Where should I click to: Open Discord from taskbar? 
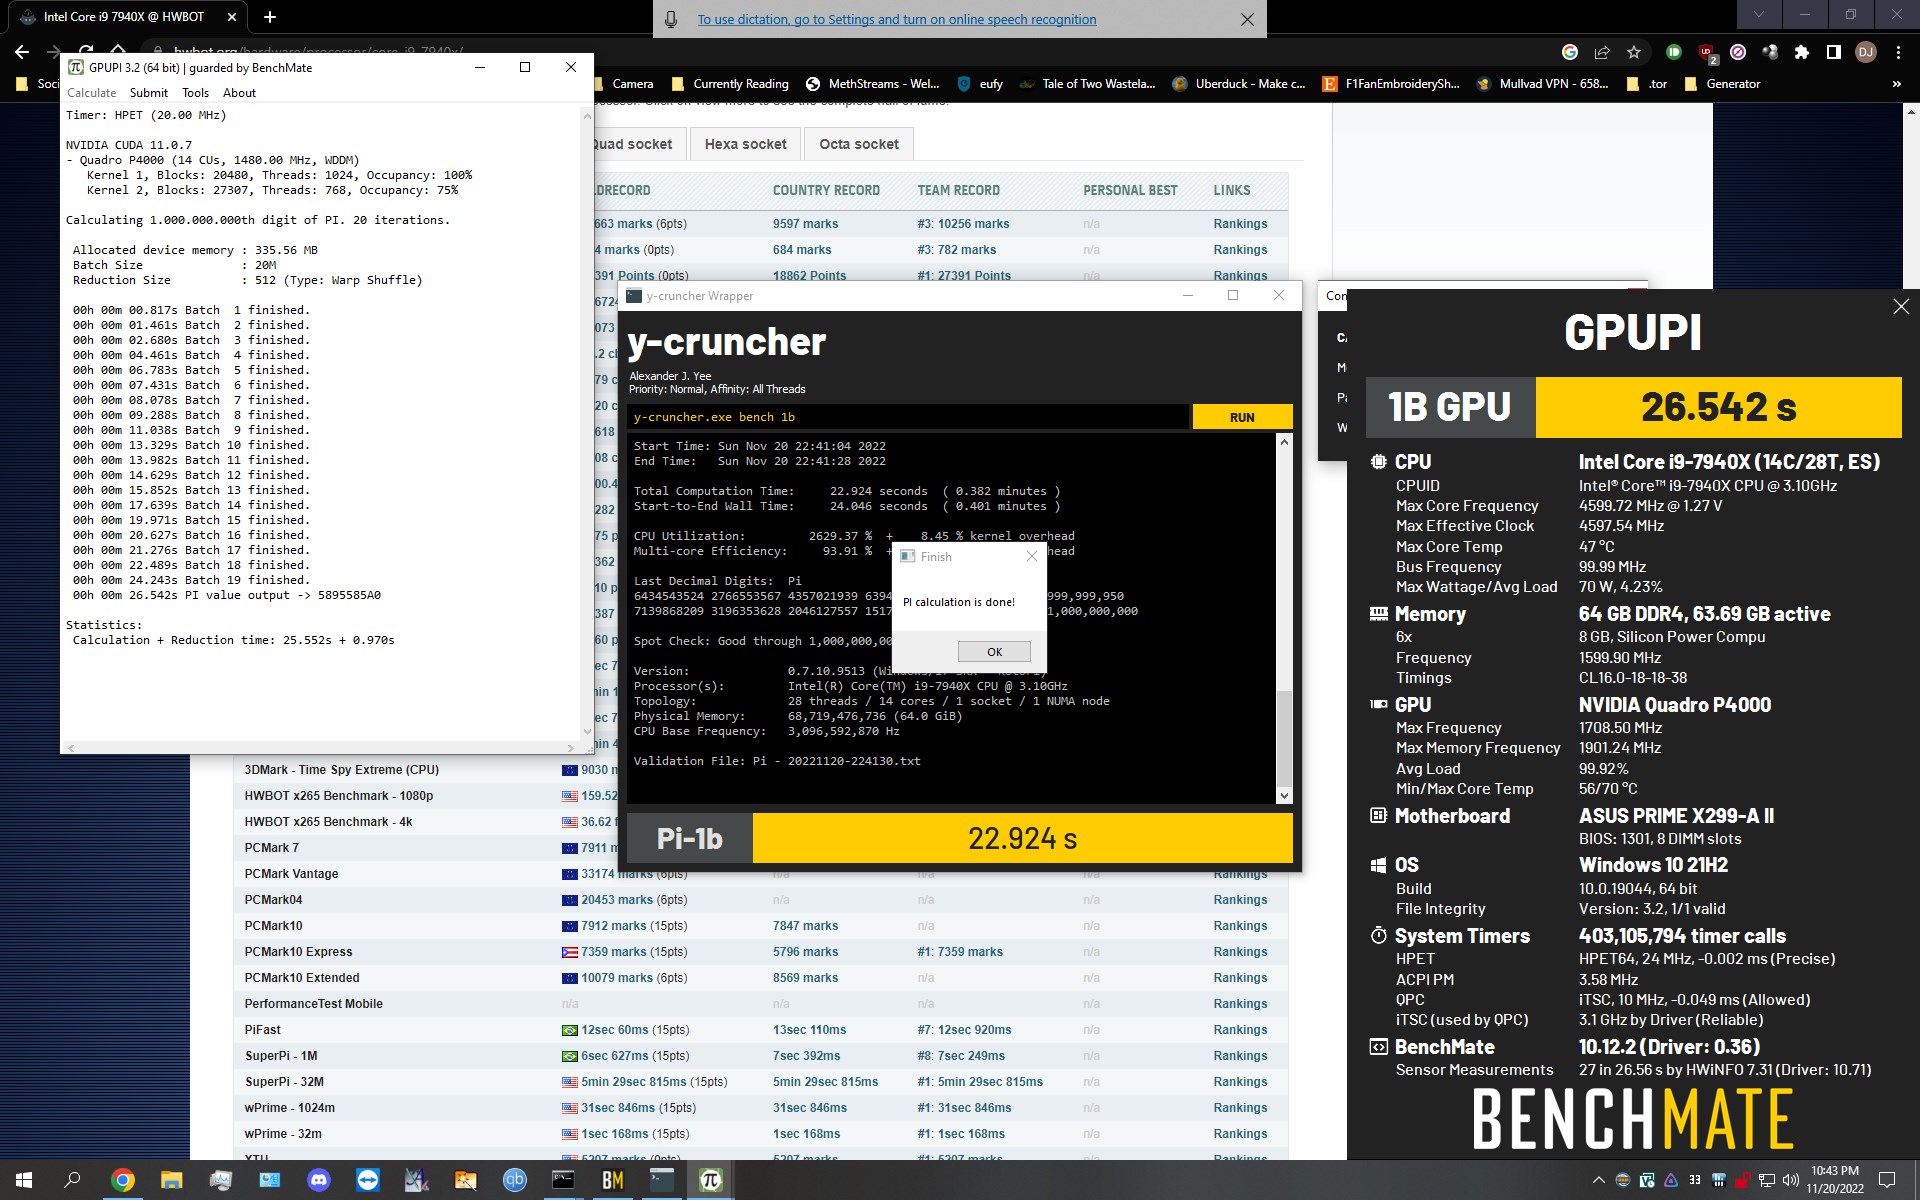(x=319, y=1180)
